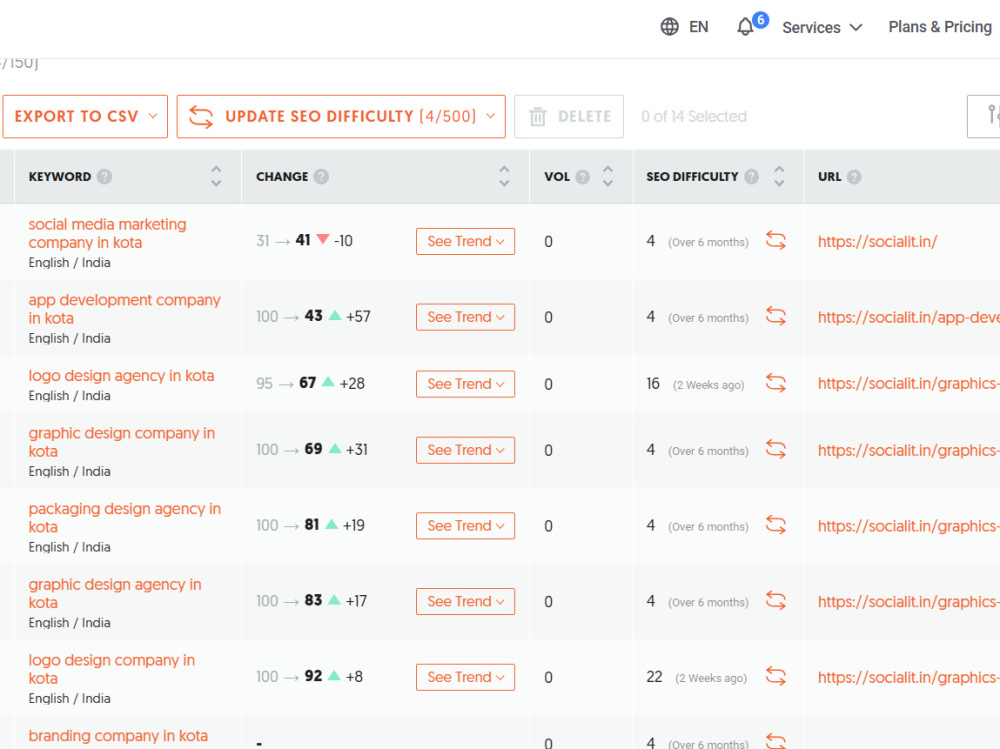The image size is (1000, 749).
Task: Refresh SEO difficulty for logo design company row
Action: click(x=776, y=676)
